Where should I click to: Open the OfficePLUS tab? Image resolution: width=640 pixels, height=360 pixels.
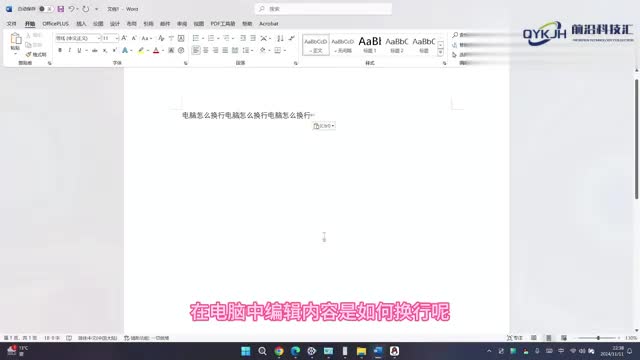pyautogui.click(x=56, y=24)
